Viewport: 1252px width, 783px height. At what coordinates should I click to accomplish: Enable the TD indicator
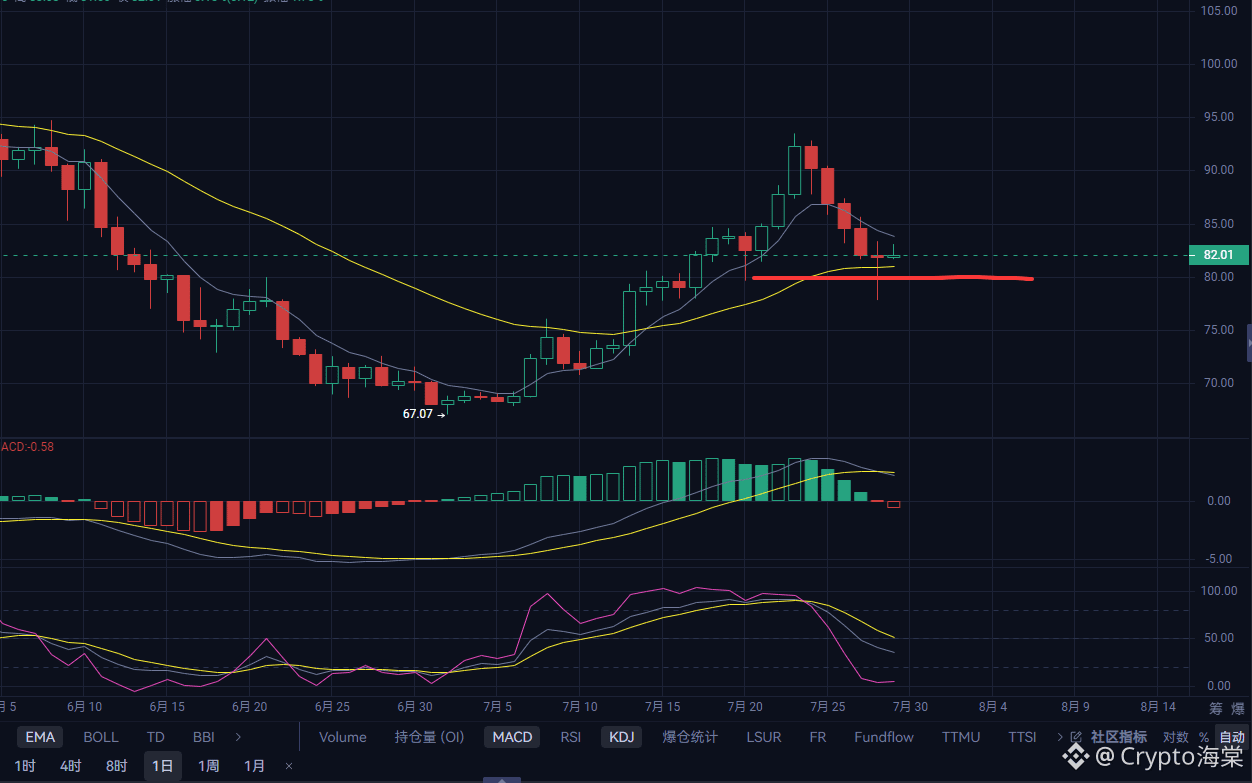(155, 737)
